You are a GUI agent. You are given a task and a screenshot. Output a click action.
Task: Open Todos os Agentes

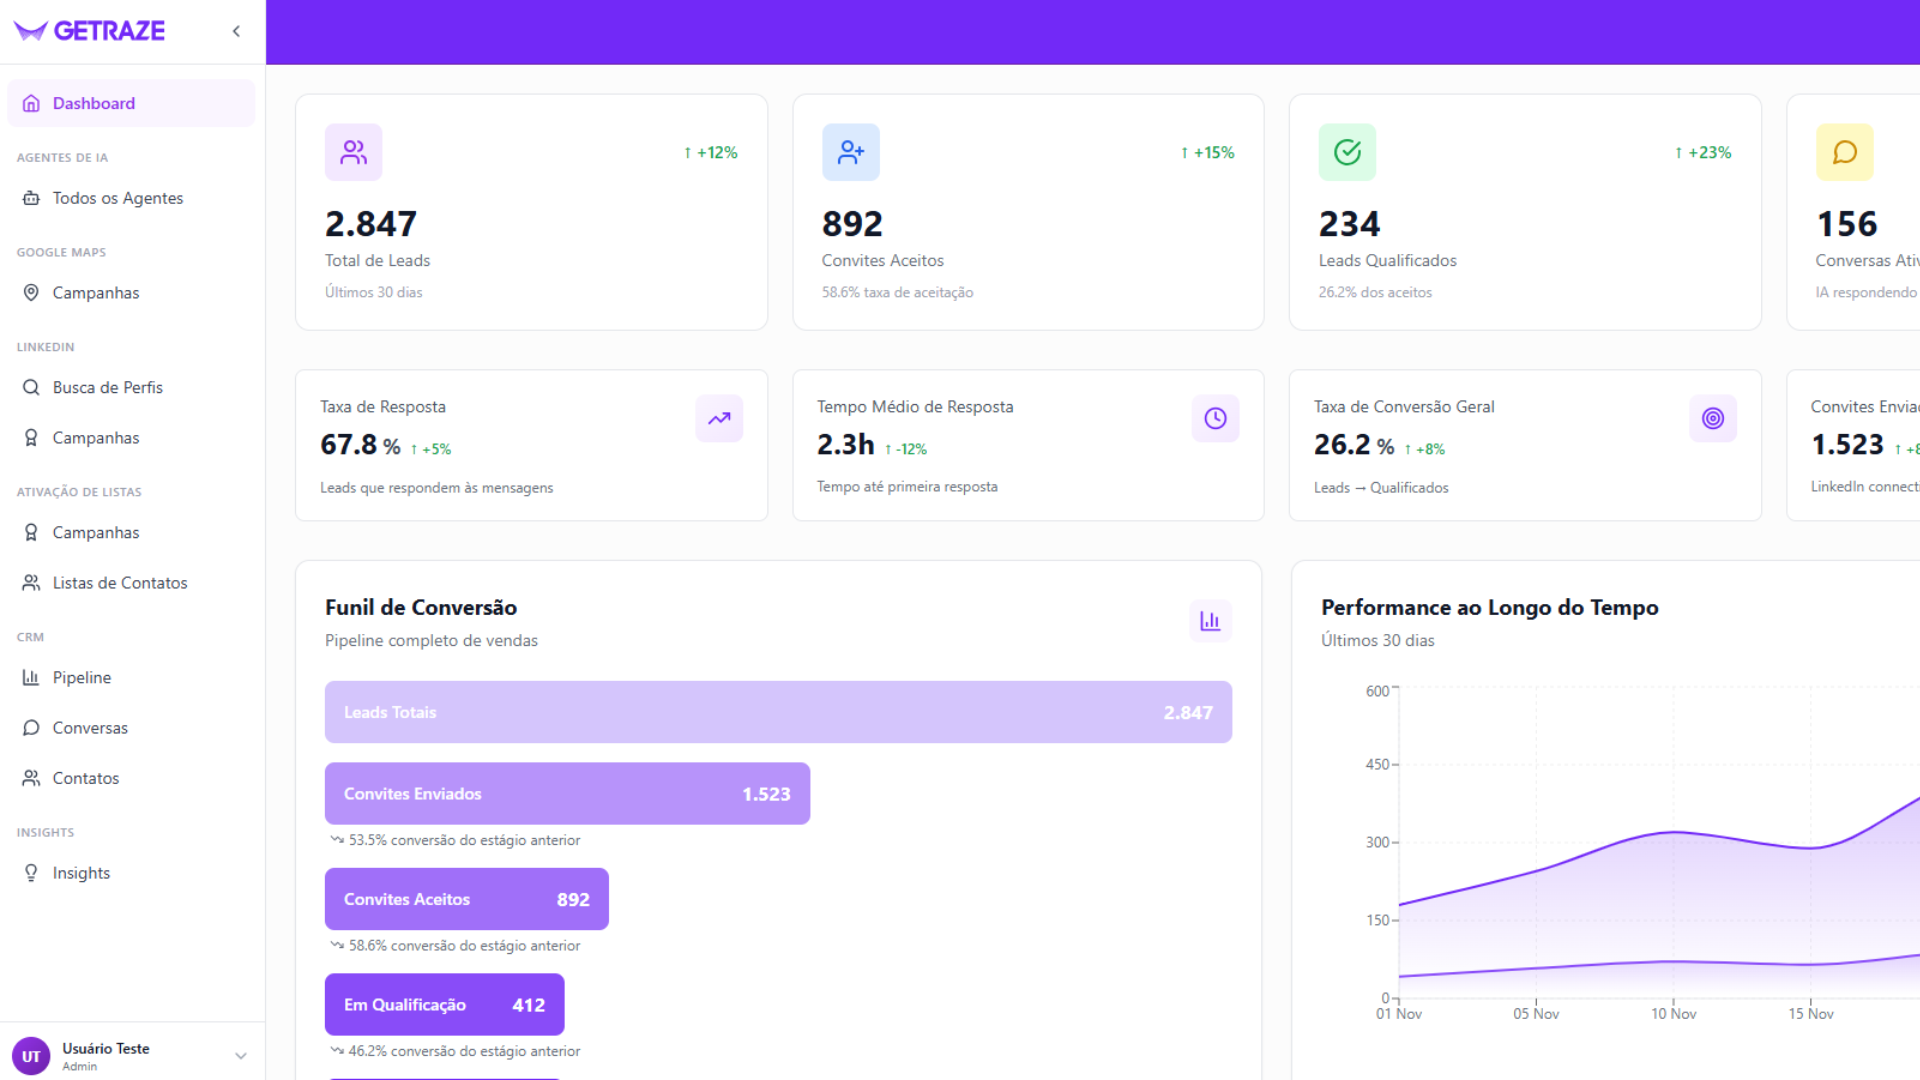click(x=117, y=198)
